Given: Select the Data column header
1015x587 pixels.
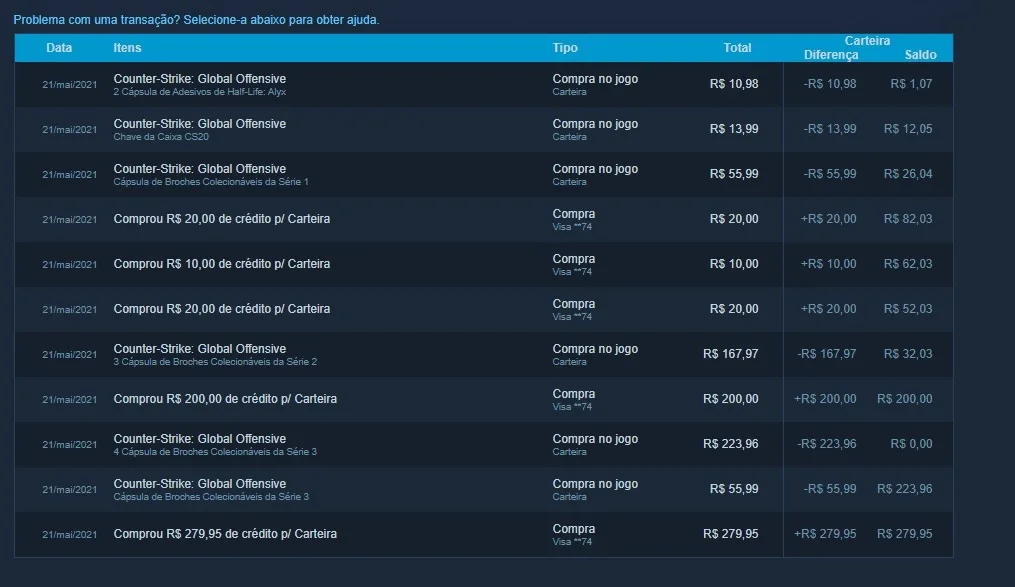Looking at the screenshot, I should coord(59,48).
